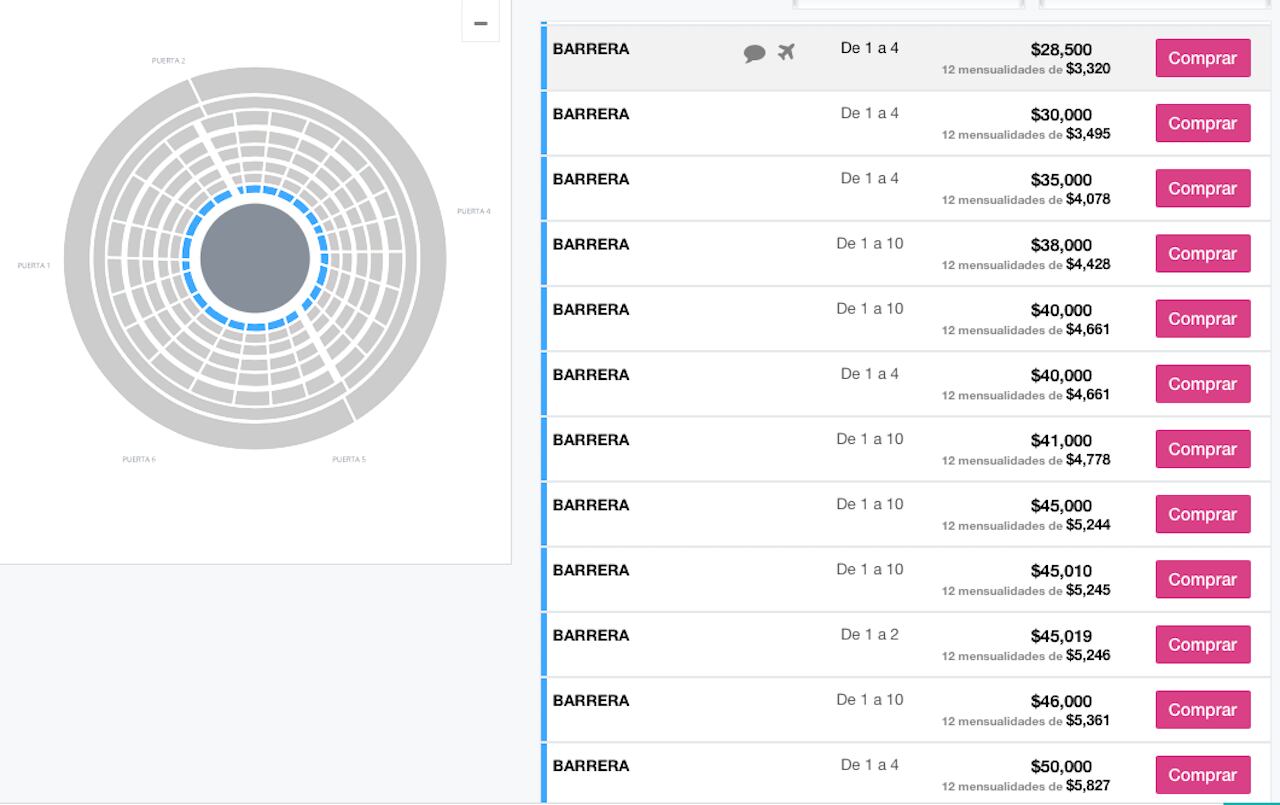Buy the $38,000 Barrera ticket
Image resolution: width=1280 pixels, height=805 pixels.
point(1202,254)
